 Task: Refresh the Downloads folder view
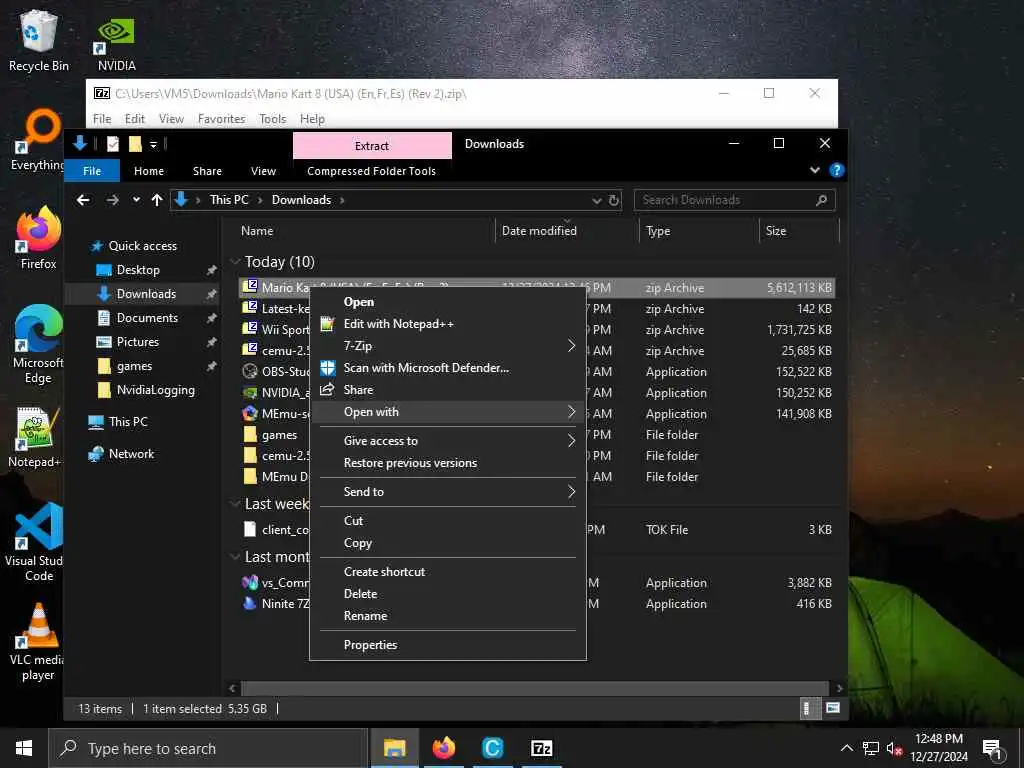point(614,200)
